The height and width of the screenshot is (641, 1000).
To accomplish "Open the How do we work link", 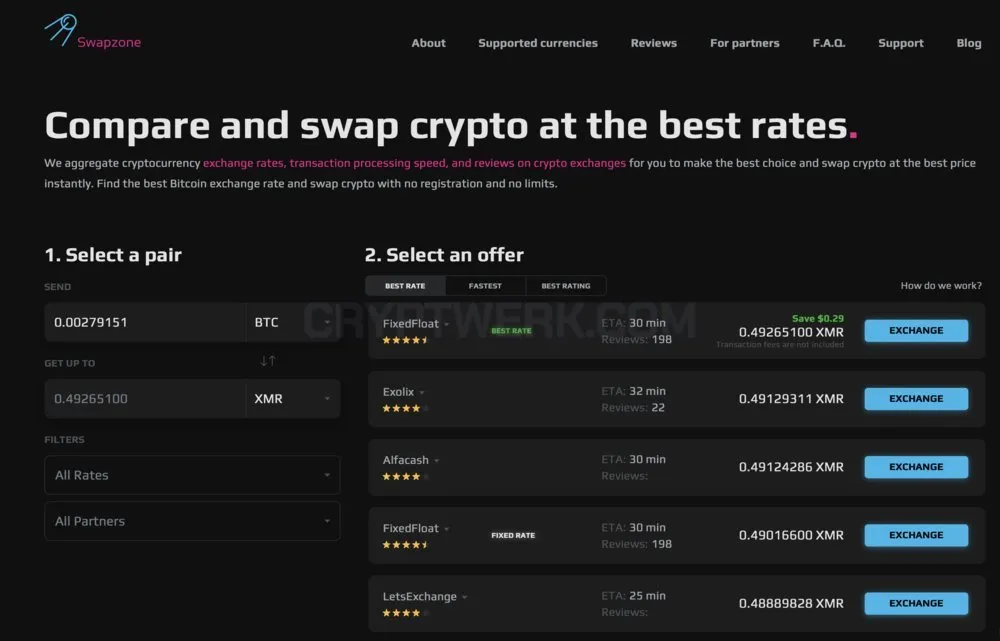I will tap(941, 286).
